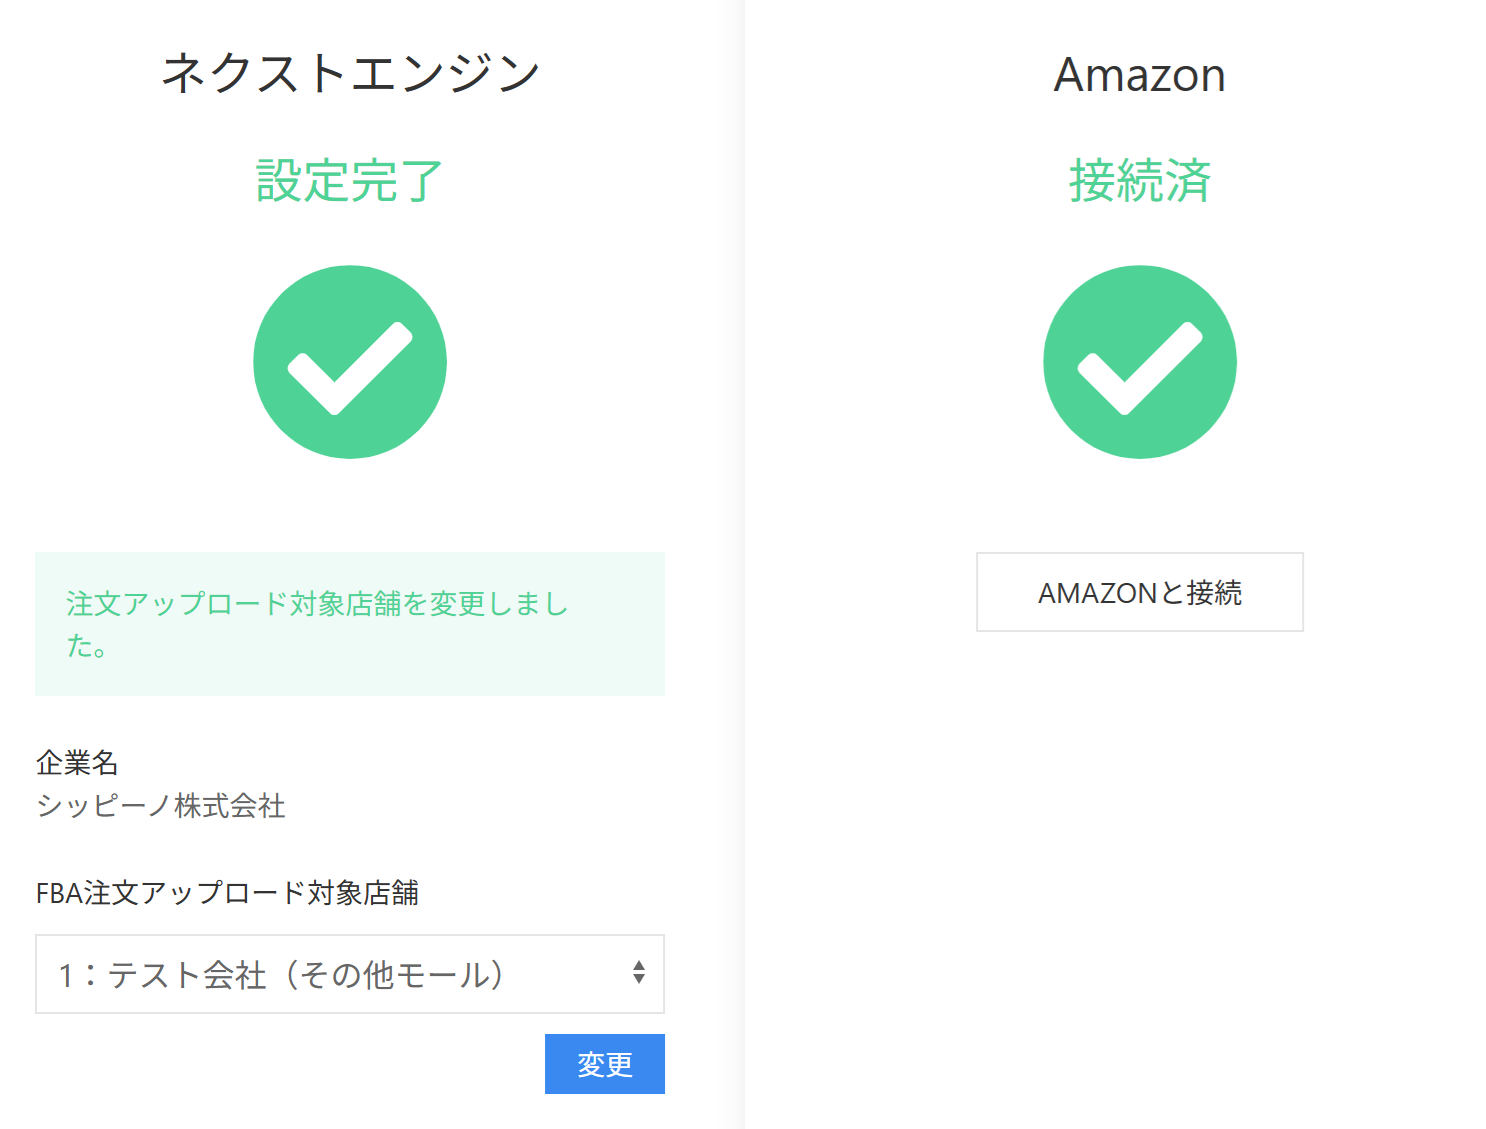
Task: Click the AMAZONと接続 button
Action: pyautogui.click(x=1139, y=592)
